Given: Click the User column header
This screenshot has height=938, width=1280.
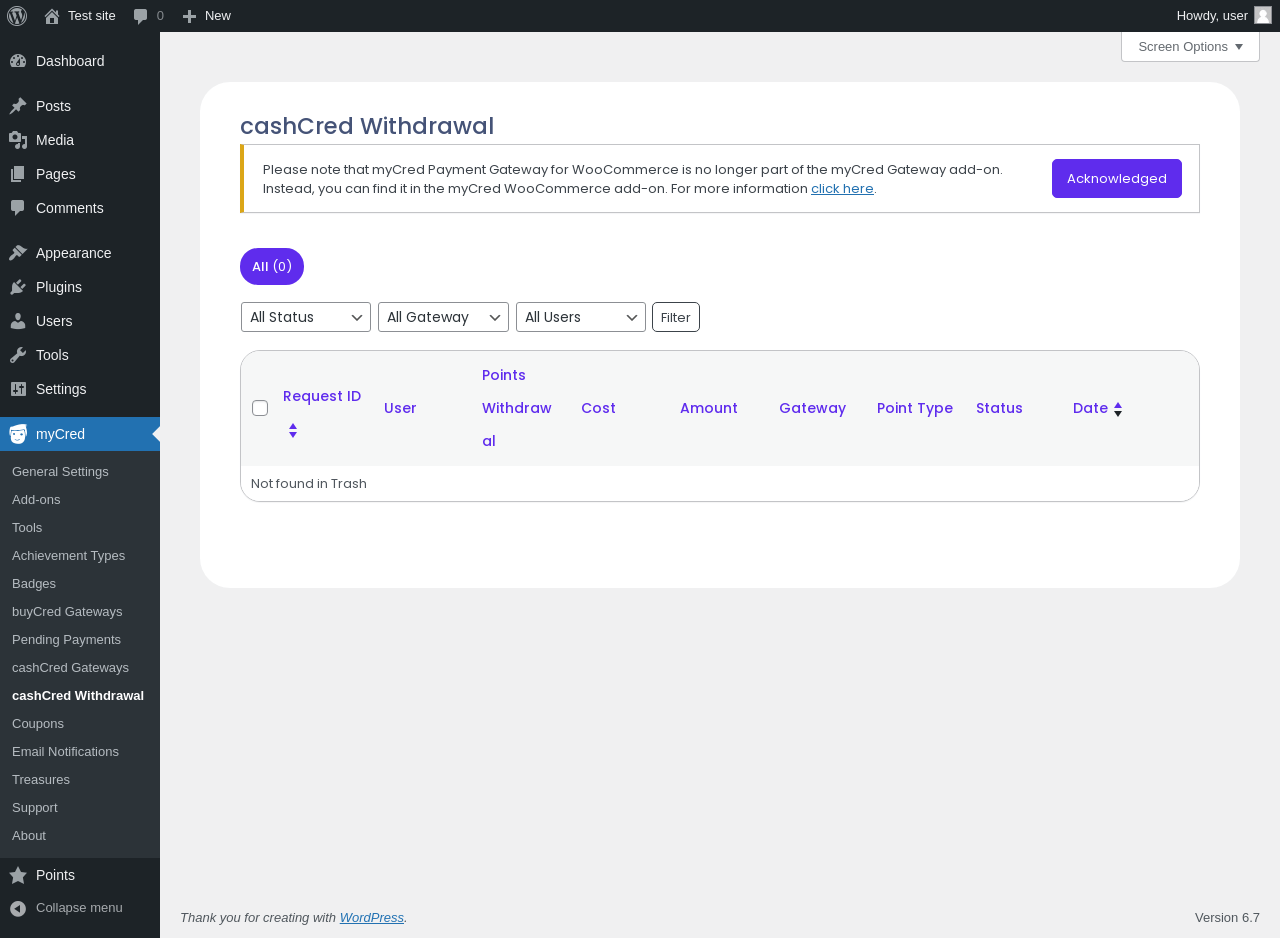Looking at the screenshot, I should click(400, 408).
